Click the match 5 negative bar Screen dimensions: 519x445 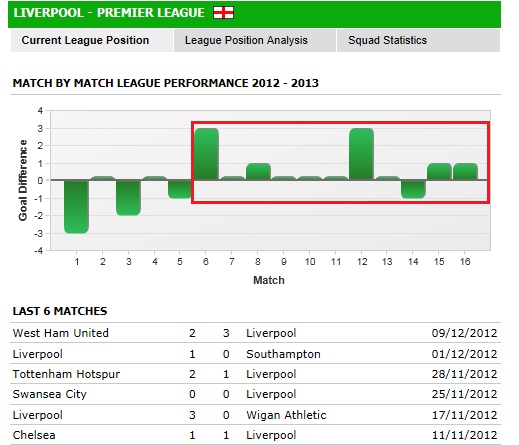tap(180, 189)
